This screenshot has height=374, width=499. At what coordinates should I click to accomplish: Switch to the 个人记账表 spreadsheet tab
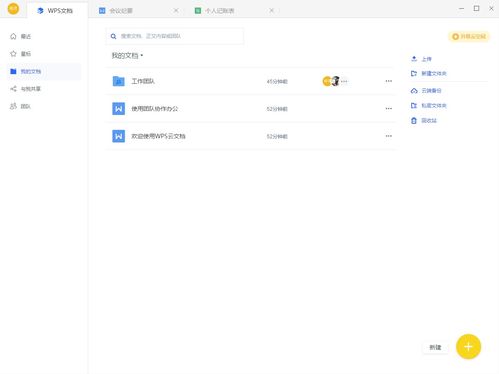point(214,11)
